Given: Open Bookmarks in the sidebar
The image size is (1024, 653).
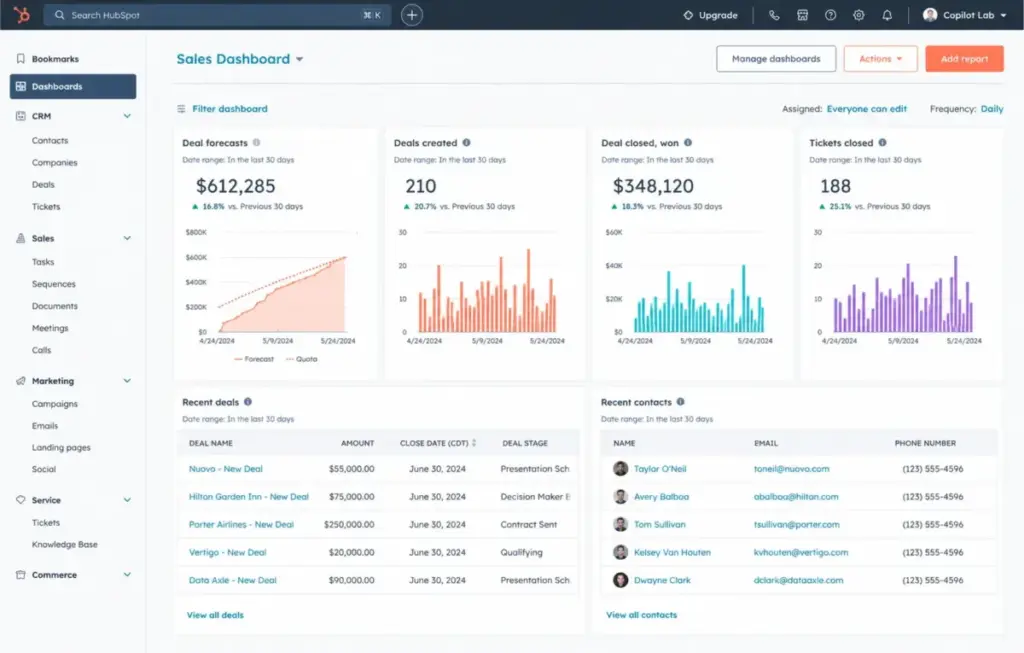Looking at the screenshot, I should (47, 59).
